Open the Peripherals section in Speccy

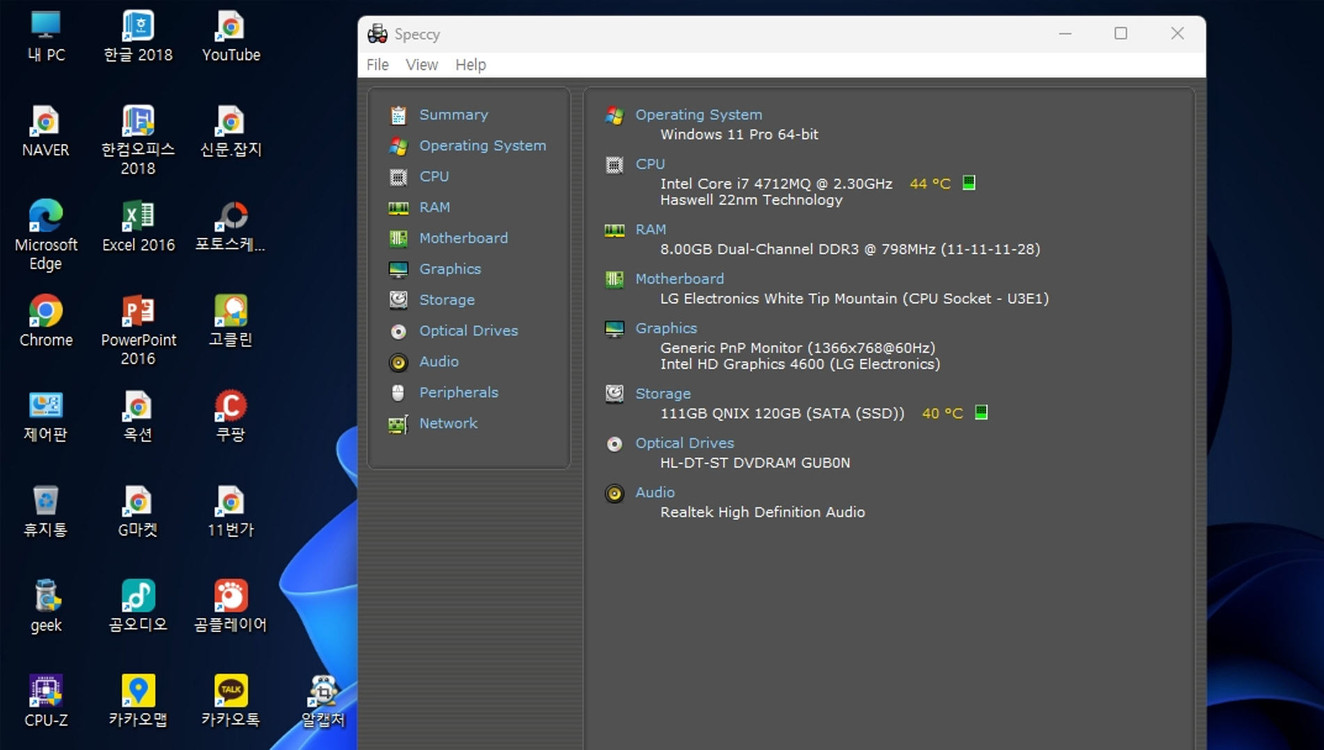(457, 392)
